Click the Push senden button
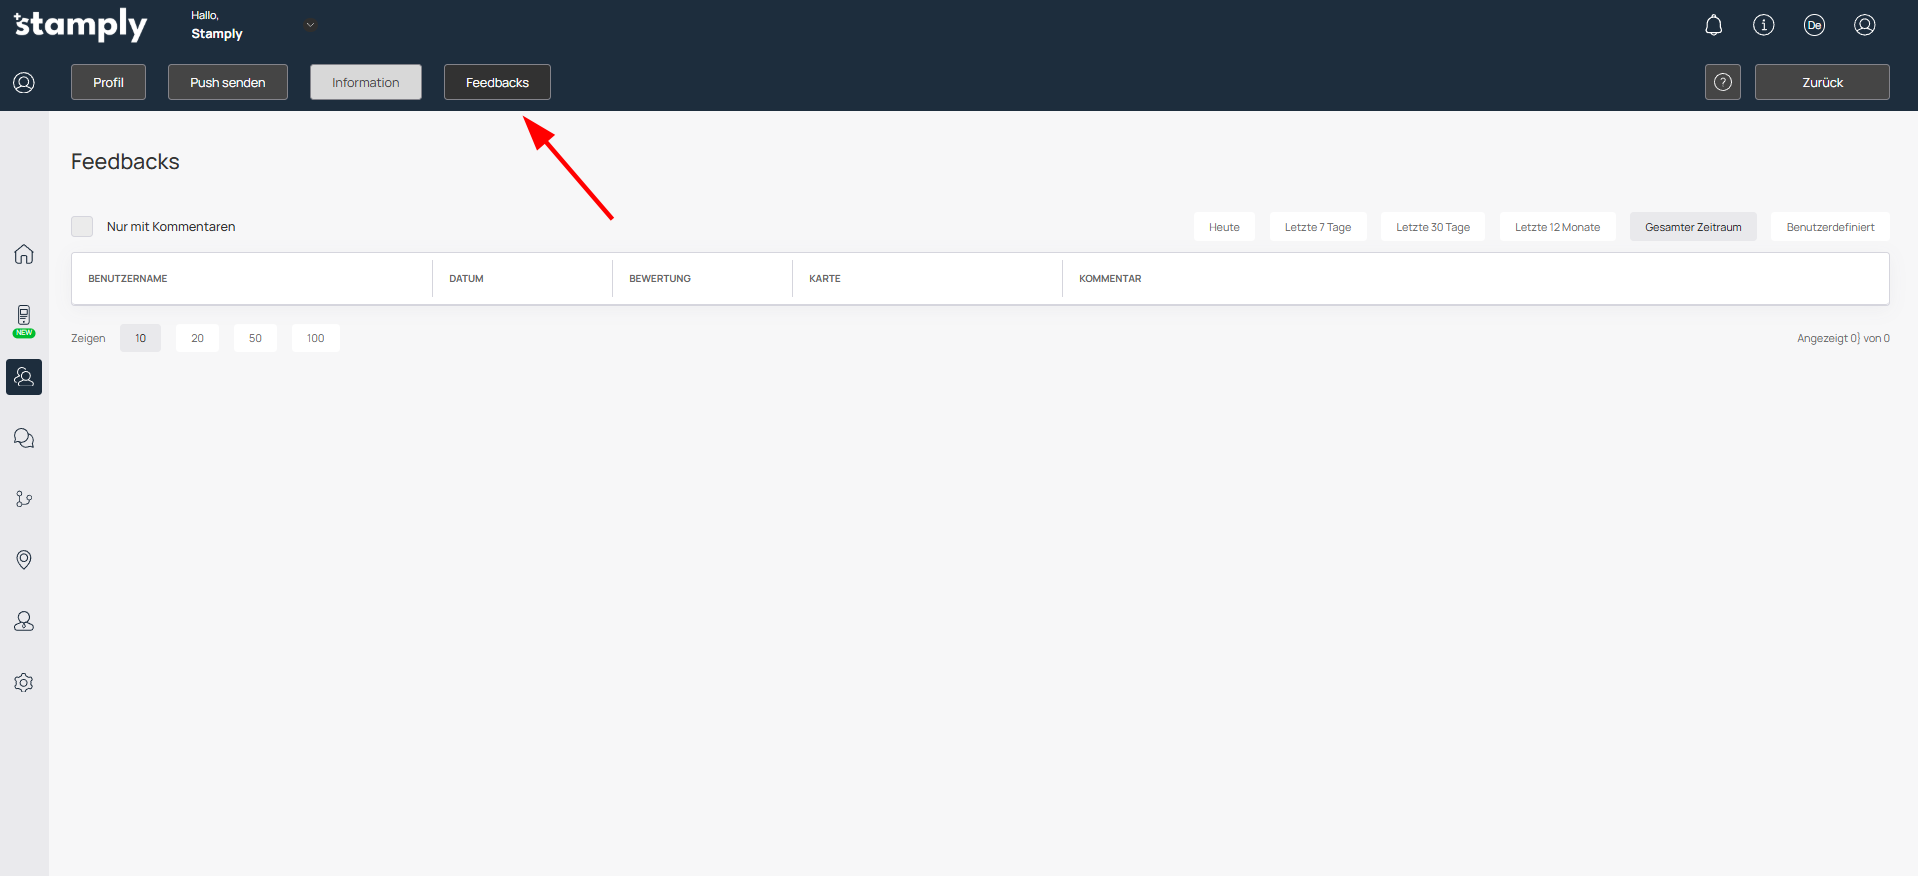Viewport: 1918px width, 876px height. pos(227,82)
